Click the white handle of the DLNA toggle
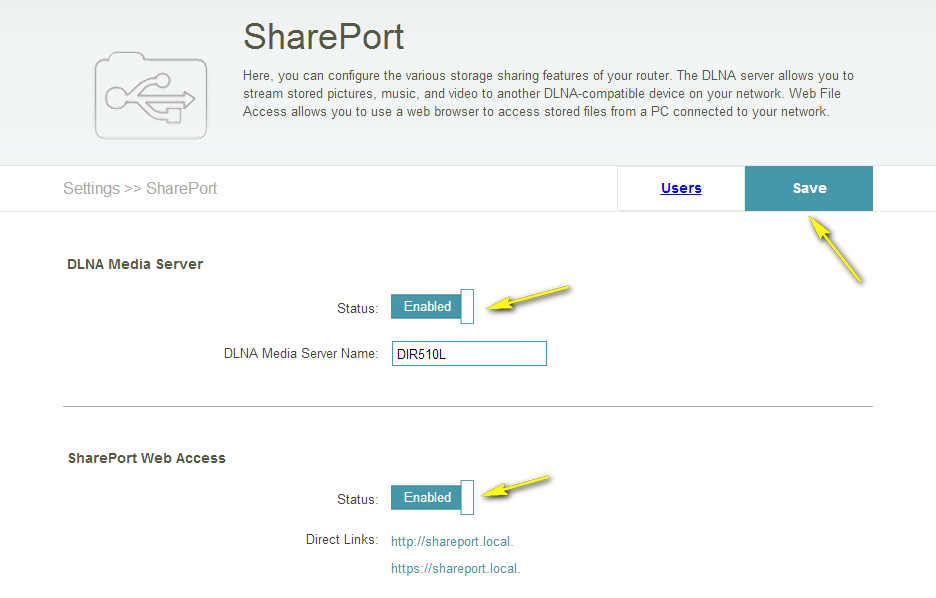The height and width of the screenshot is (598, 936). pos(467,307)
